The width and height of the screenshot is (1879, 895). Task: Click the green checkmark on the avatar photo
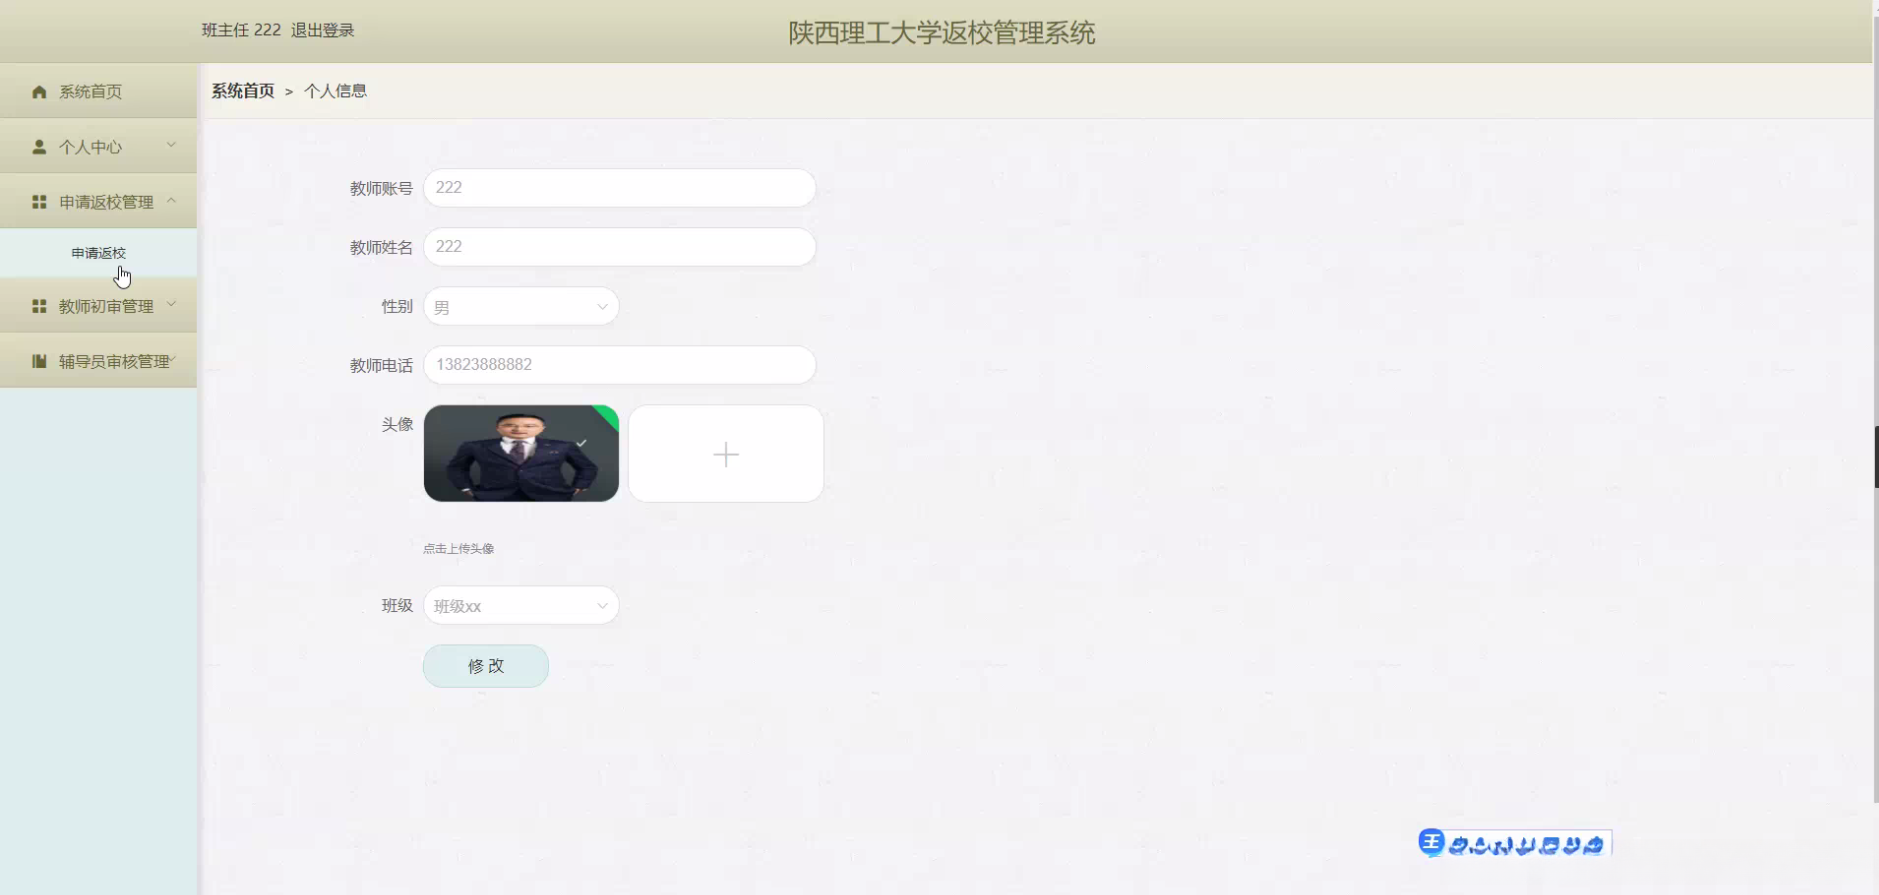click(x=581, y=443)
